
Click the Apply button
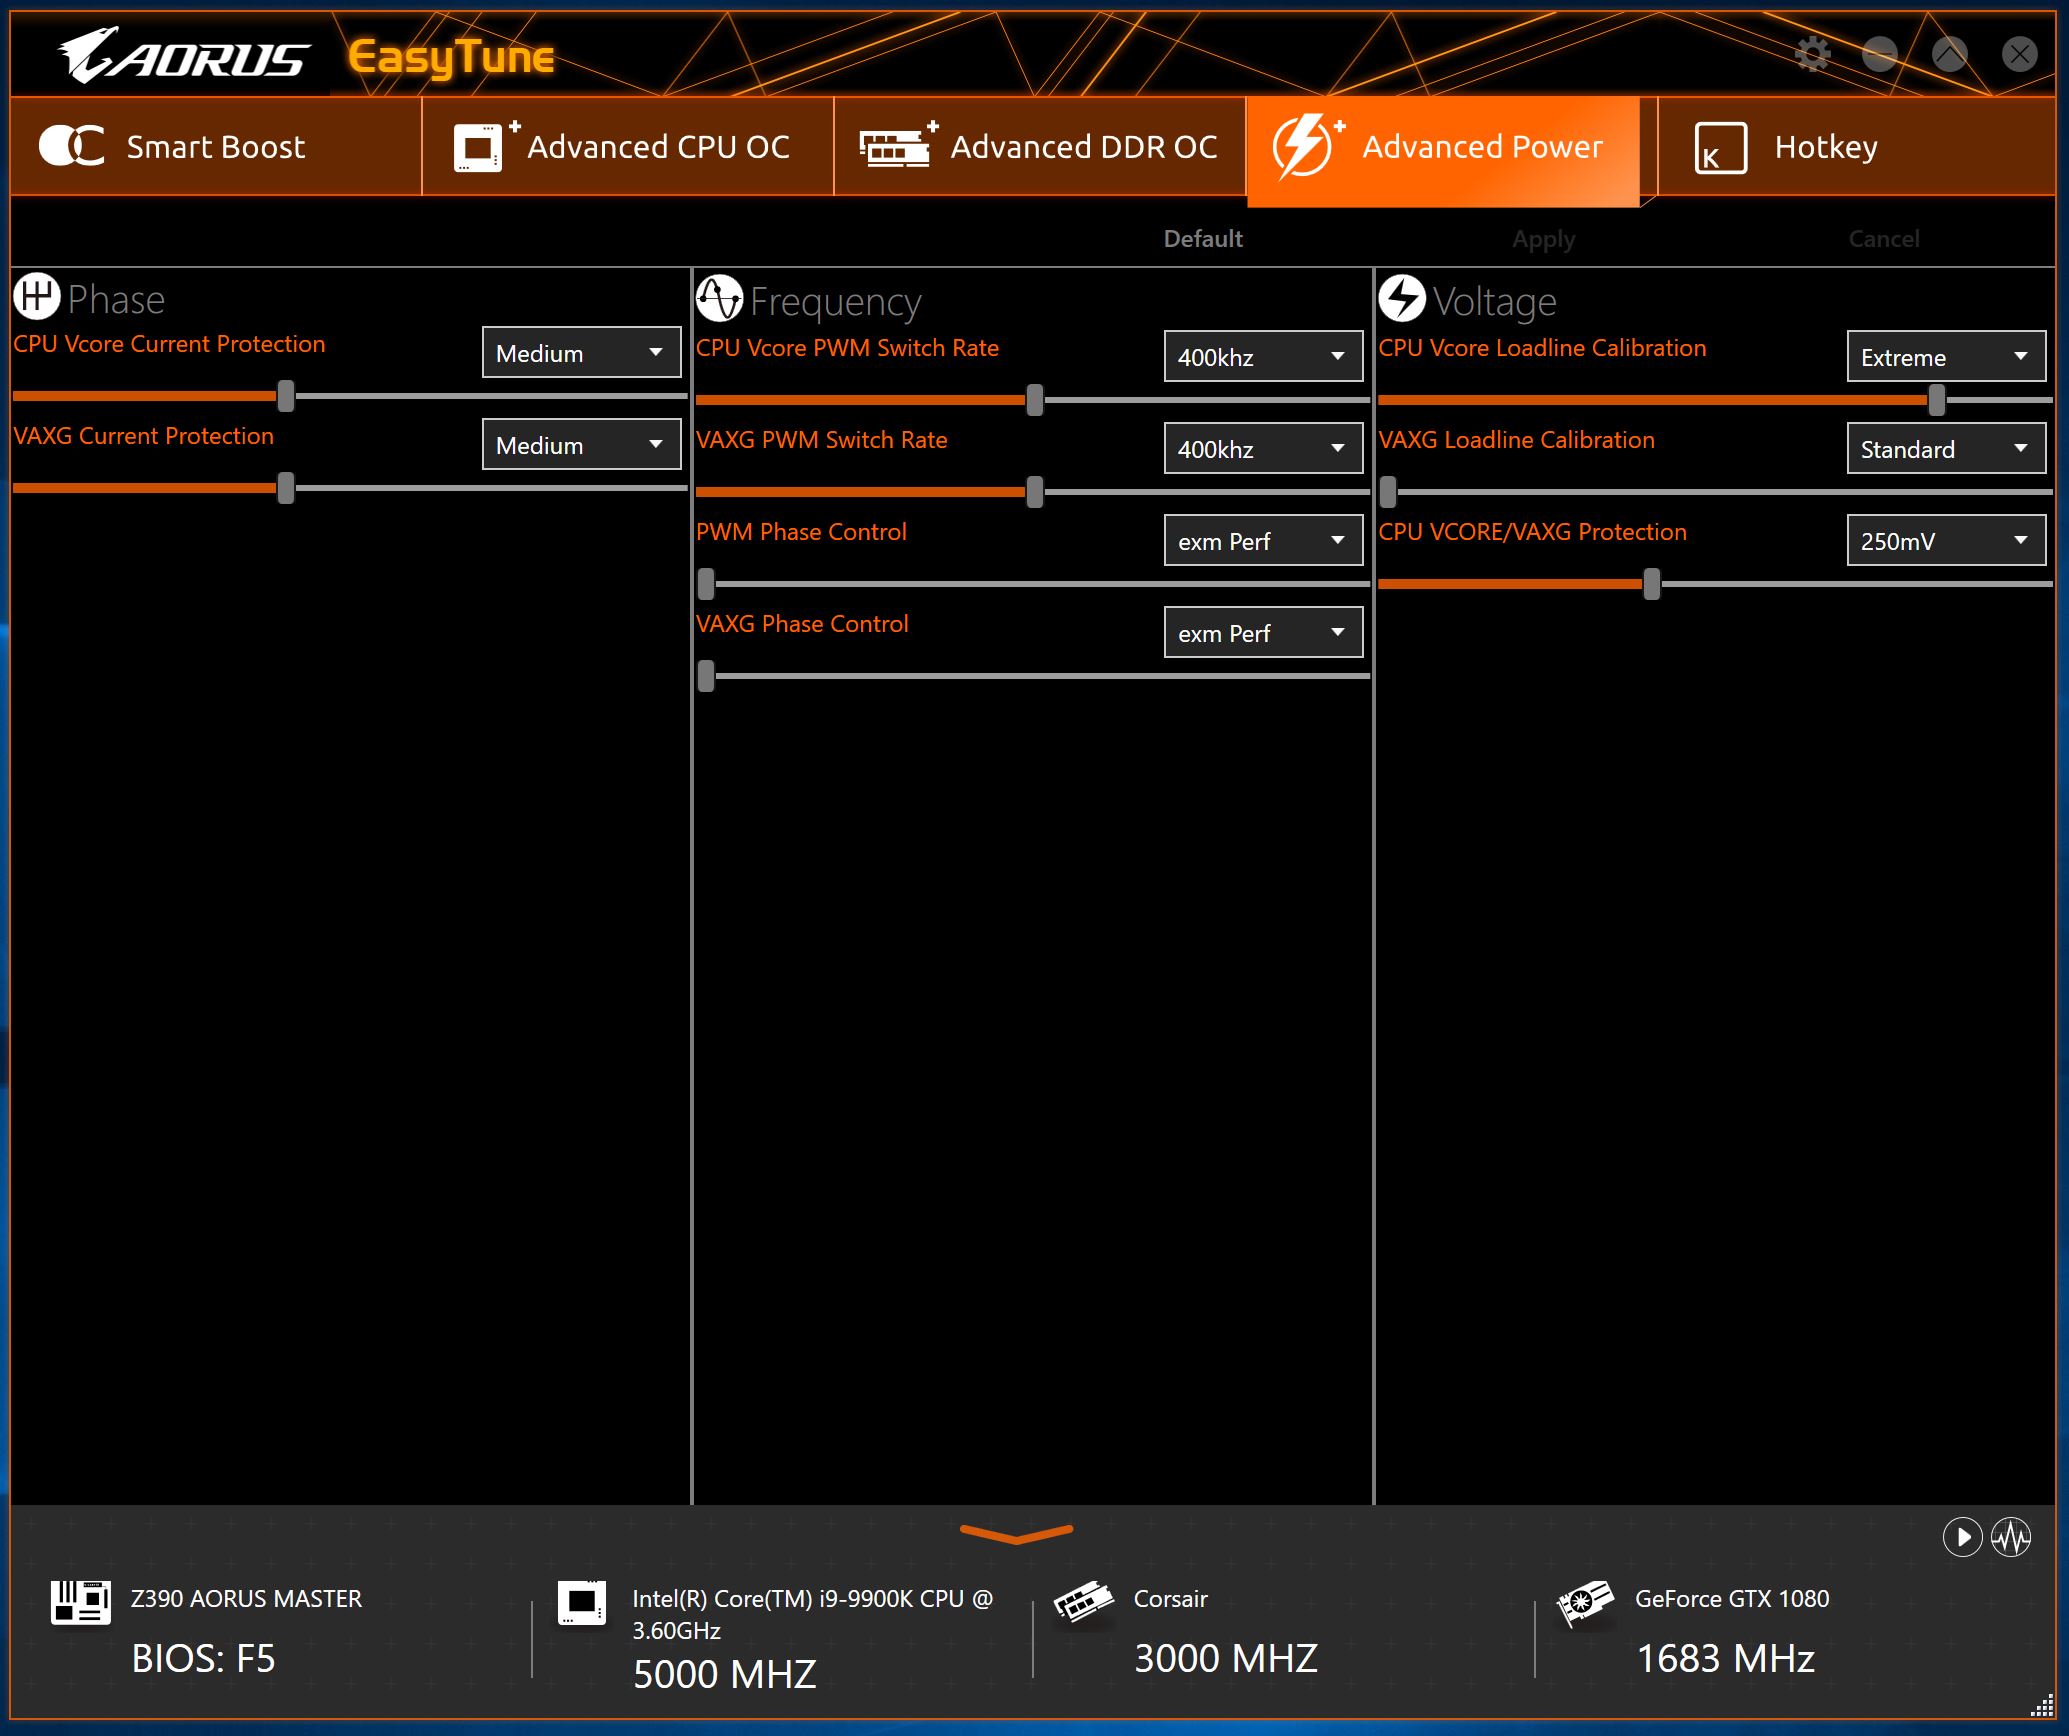[x=1543, y=239]
